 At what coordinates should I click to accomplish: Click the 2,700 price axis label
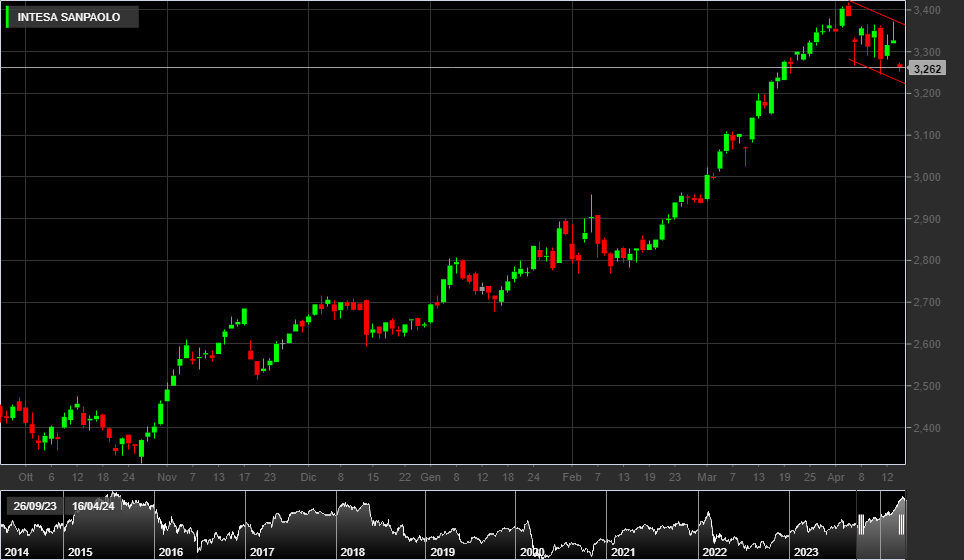(926, 302)
